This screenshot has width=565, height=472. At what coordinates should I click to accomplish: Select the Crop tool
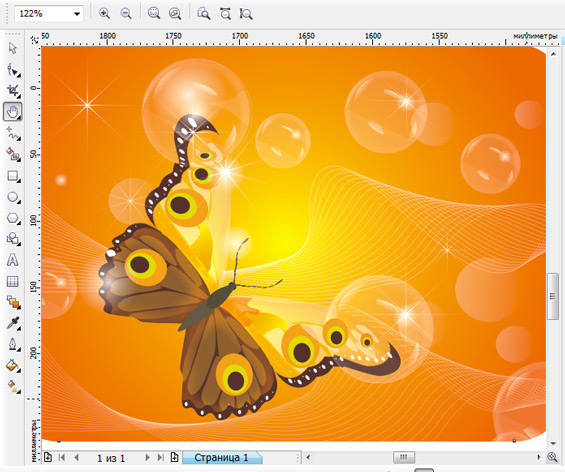click(13, 91)
